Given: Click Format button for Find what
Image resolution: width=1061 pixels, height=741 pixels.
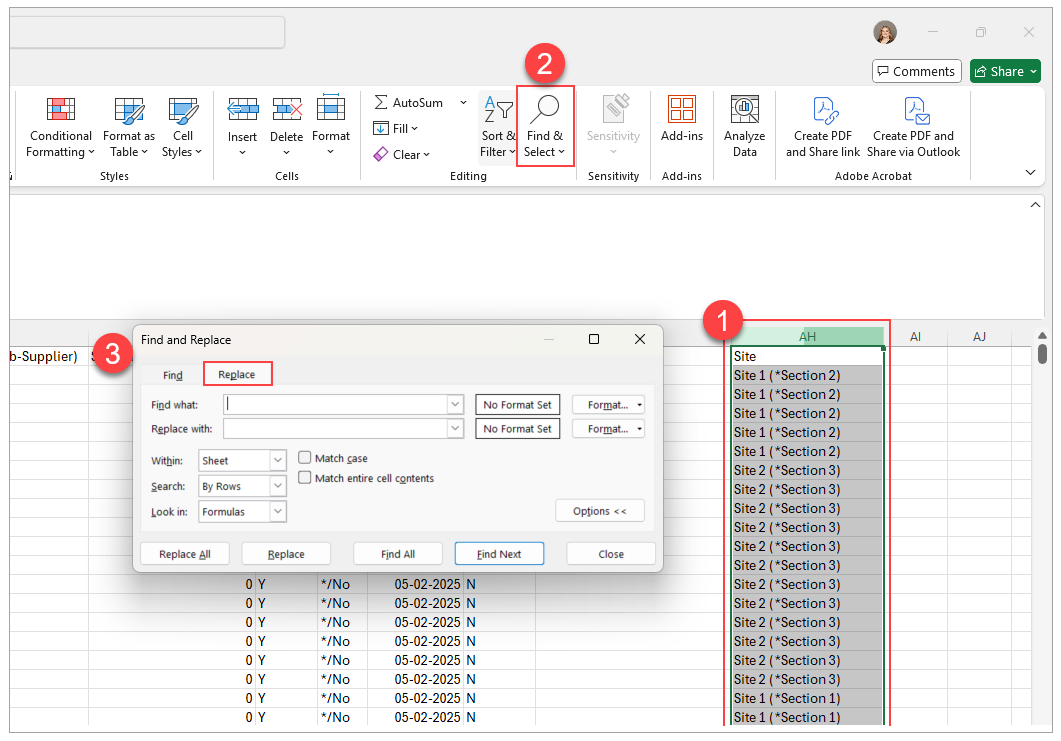Looking at the screenshot, I should pos(608,405).
